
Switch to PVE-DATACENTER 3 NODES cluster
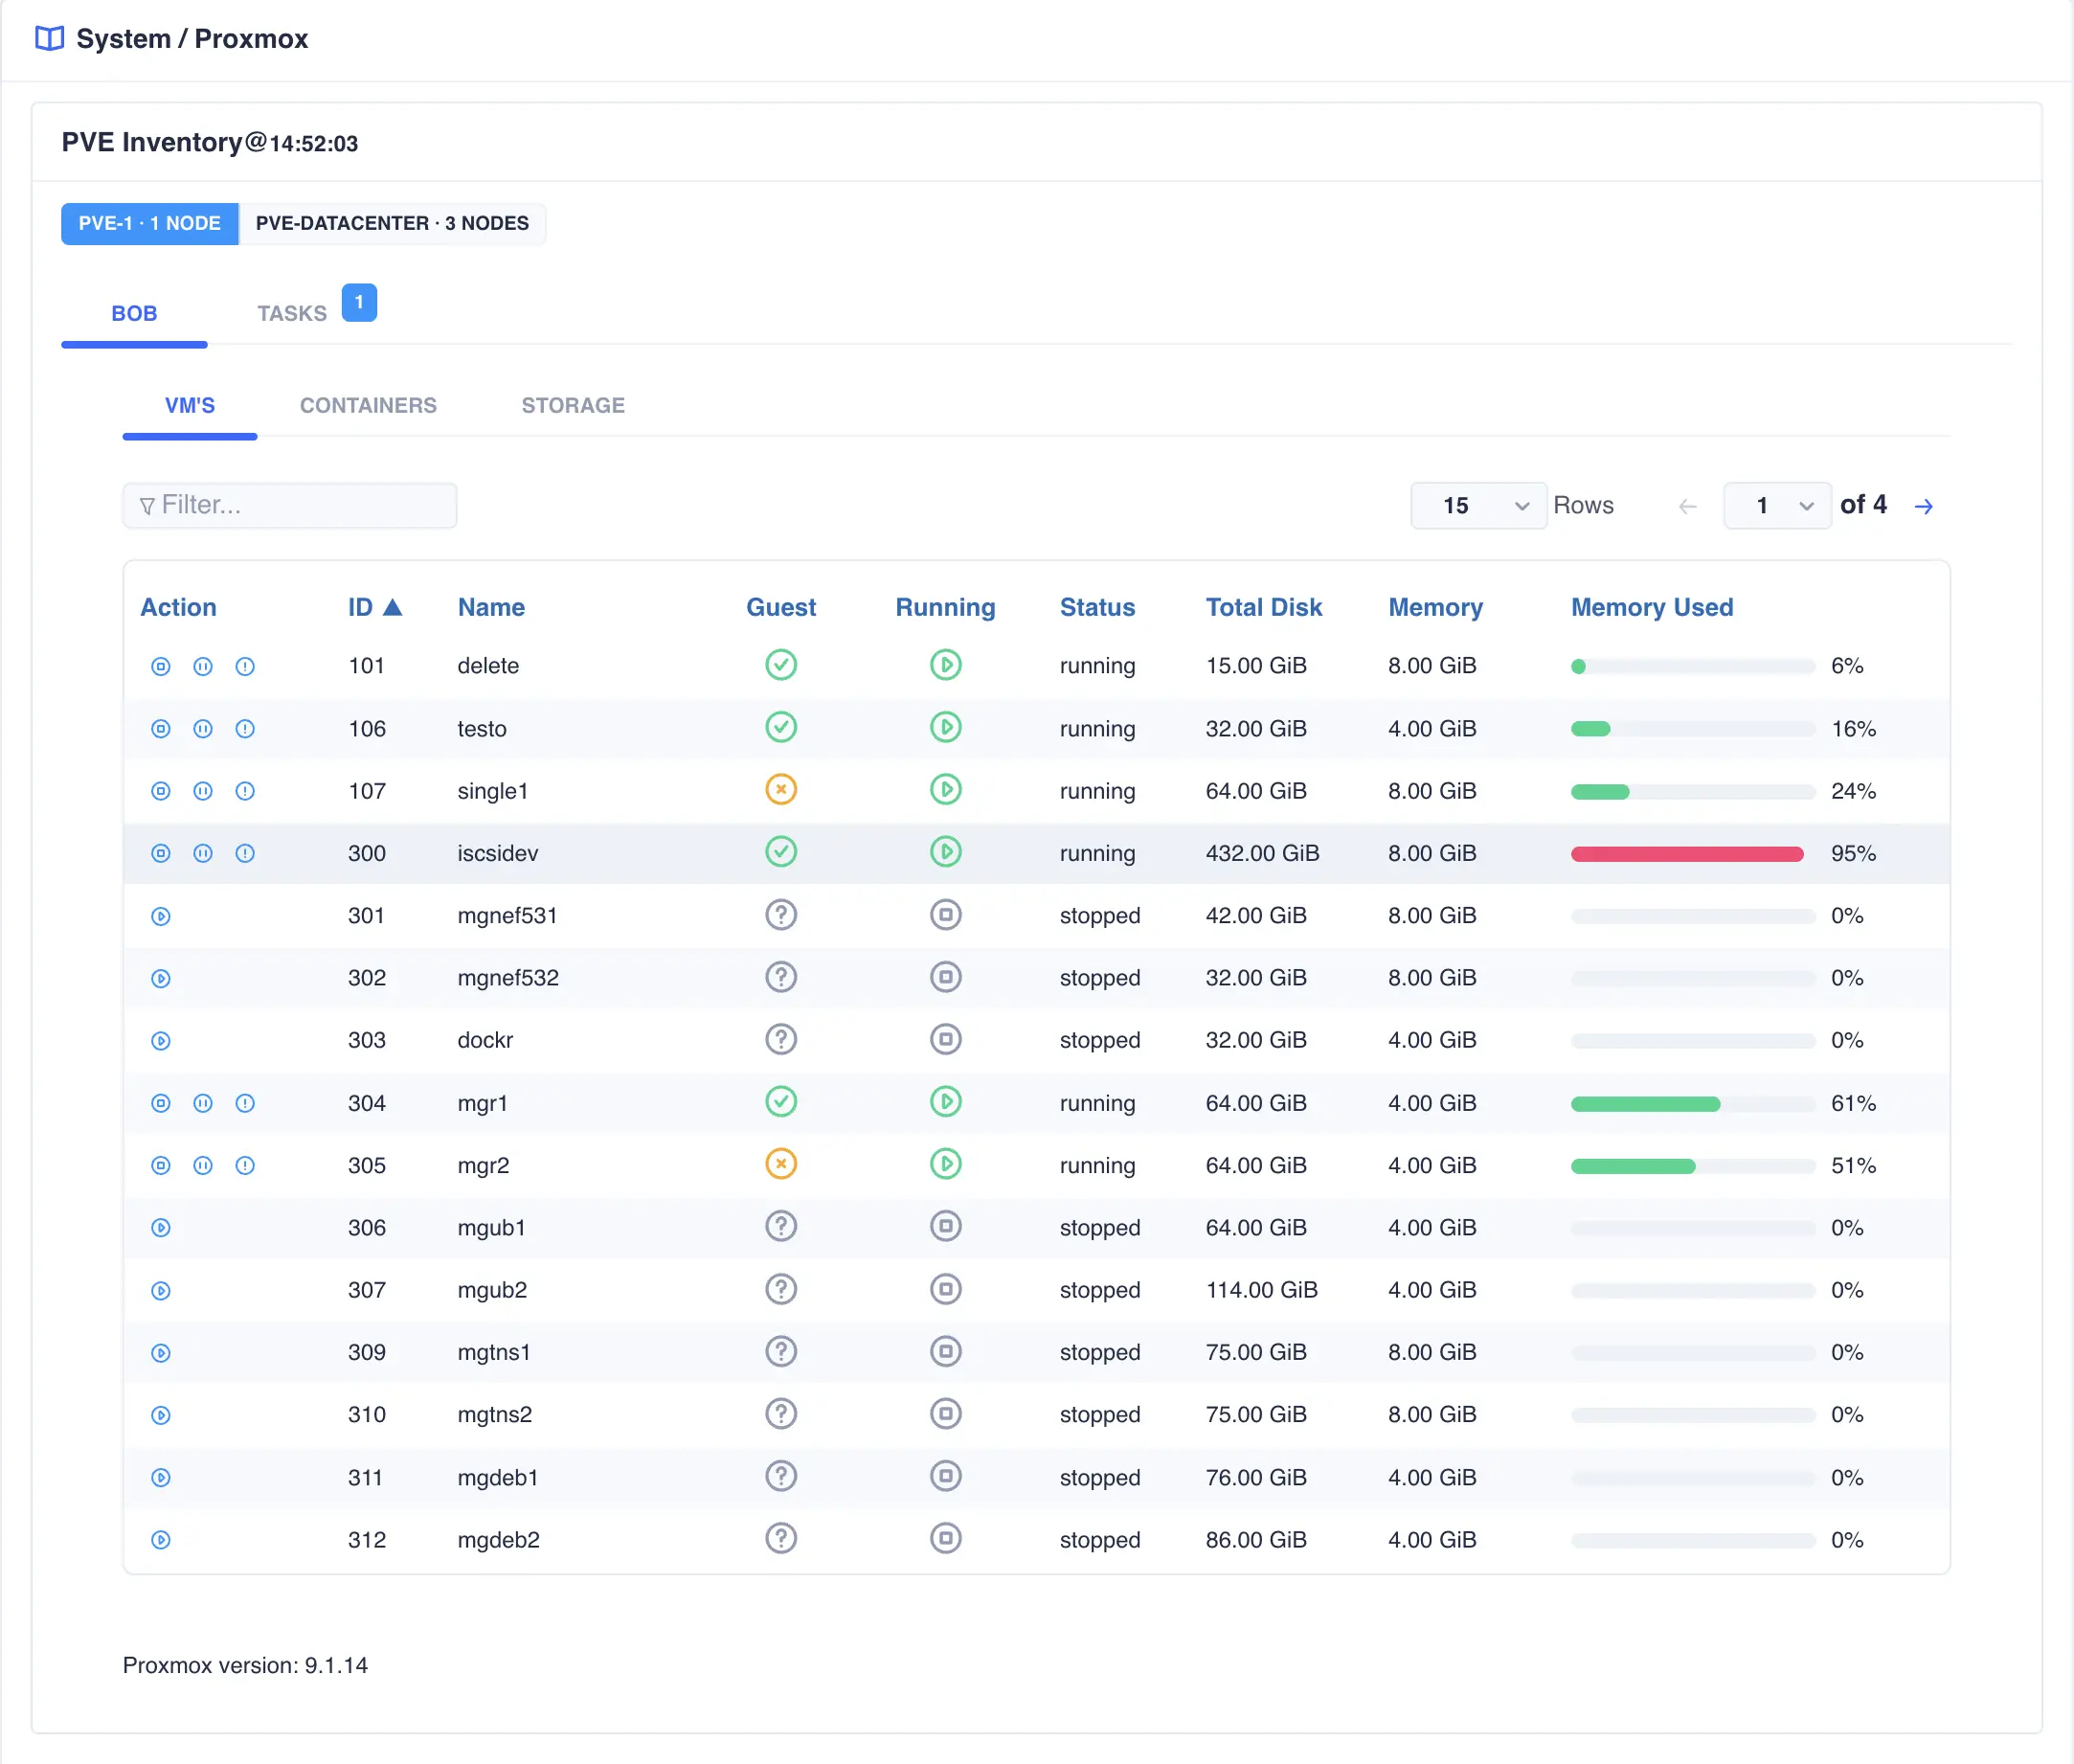[392, 223]
